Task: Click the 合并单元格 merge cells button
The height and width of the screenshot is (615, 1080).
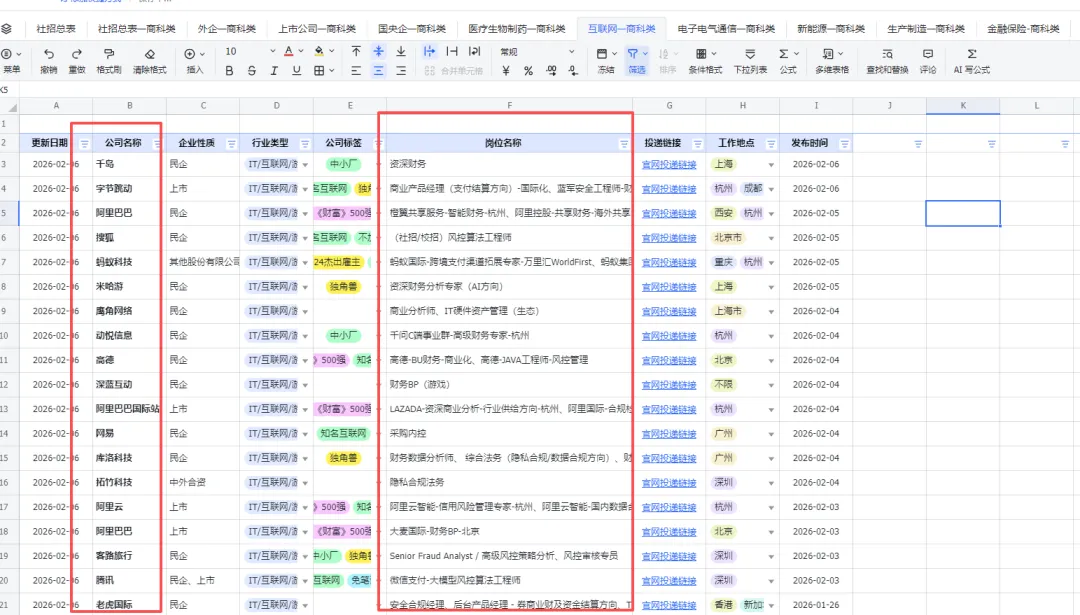Action: point(453,70)
